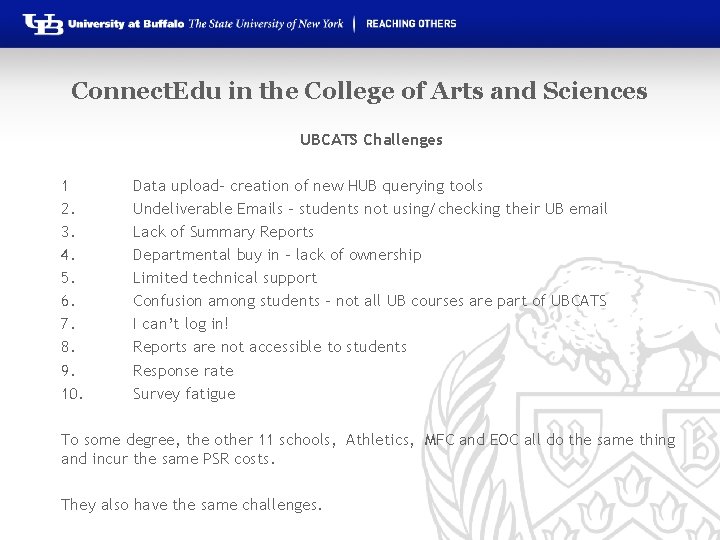Click the UB interlocking logo in header
The width and height of the screenshot is (720, 540).
pyautogui.click(x=43, y=24)
